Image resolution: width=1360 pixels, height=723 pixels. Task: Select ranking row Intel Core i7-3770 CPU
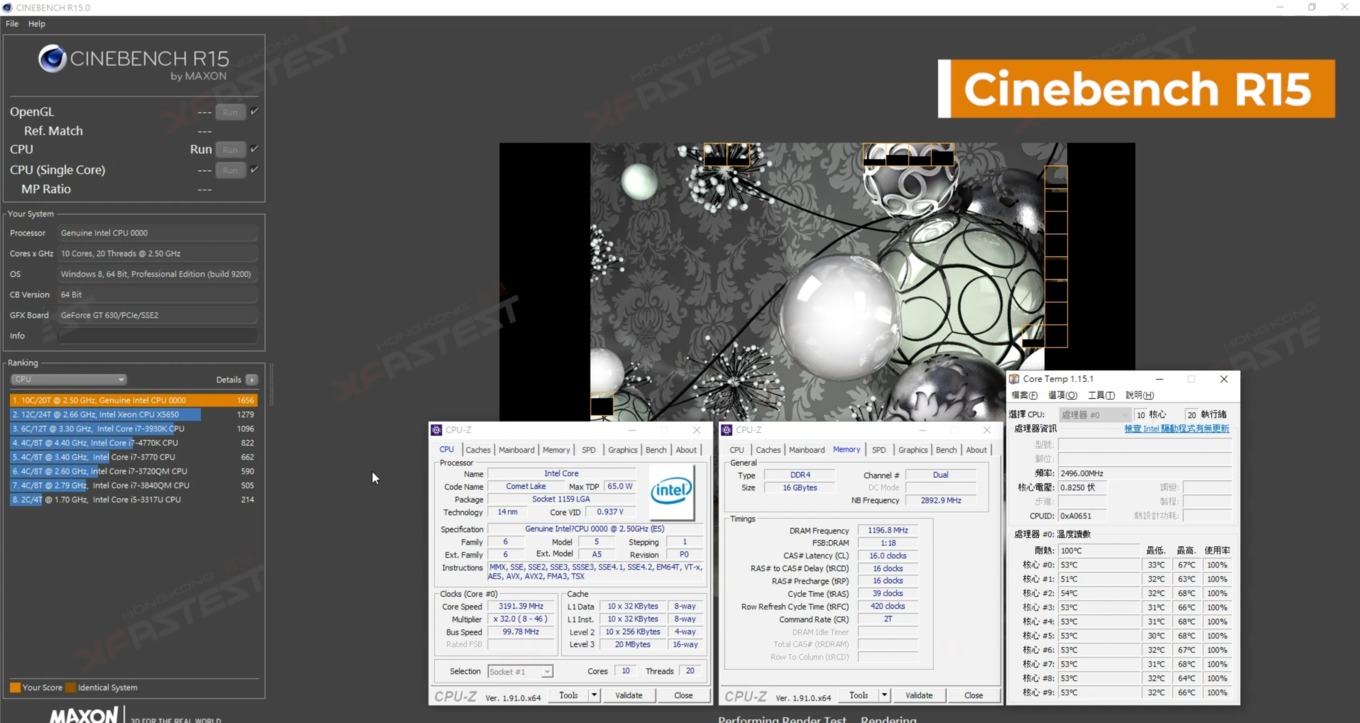tap(133, 457)
